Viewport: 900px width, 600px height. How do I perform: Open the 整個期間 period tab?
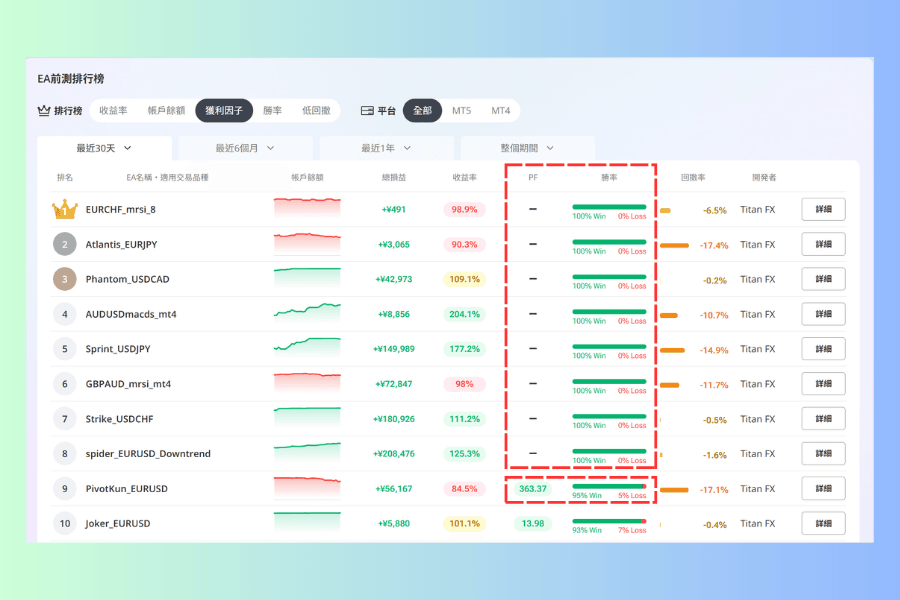(527, 148)
